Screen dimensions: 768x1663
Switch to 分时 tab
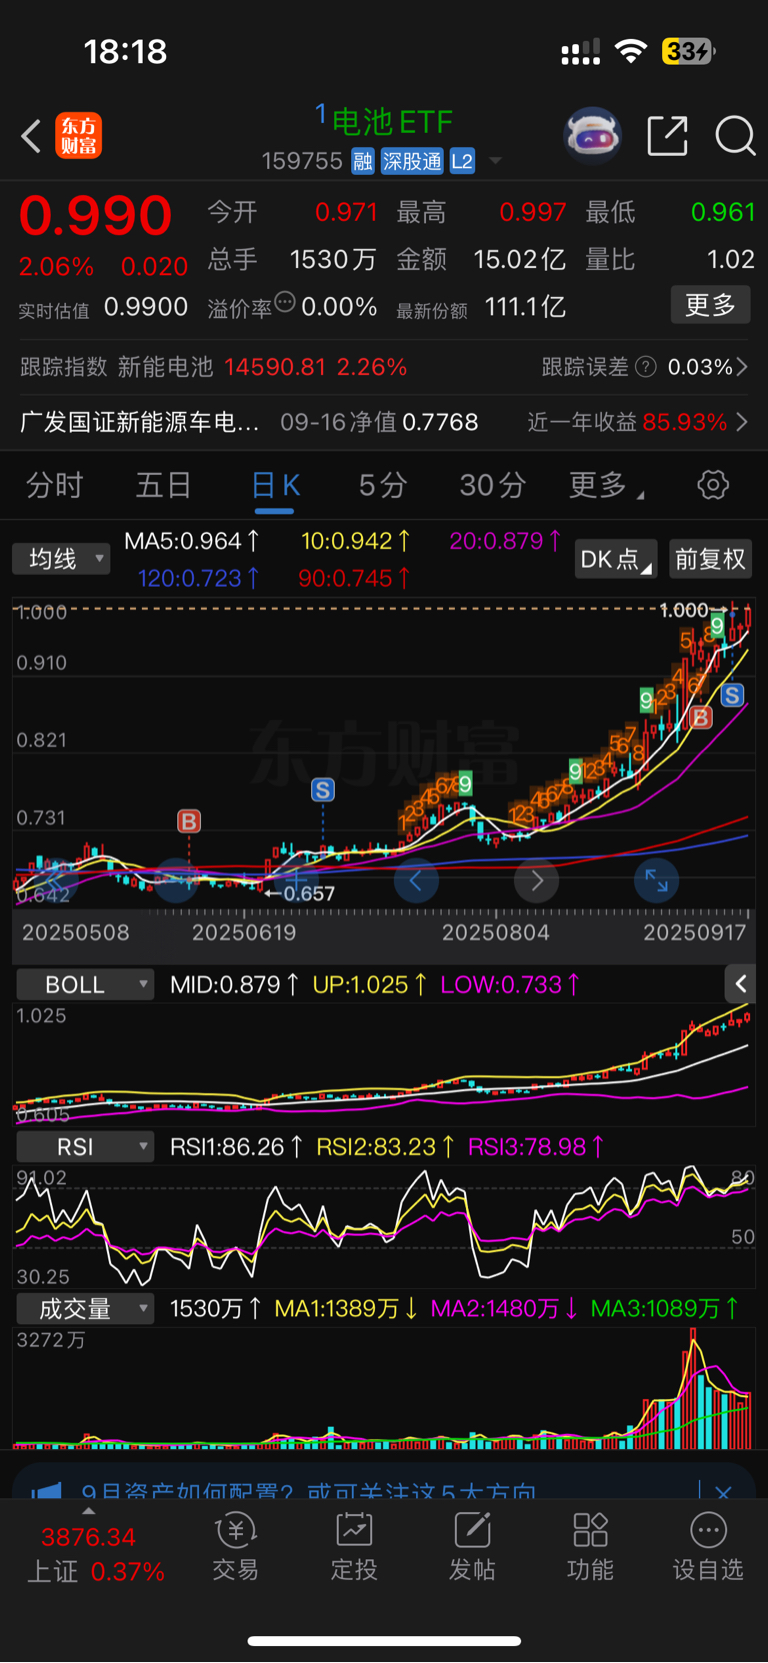(55, 485)
